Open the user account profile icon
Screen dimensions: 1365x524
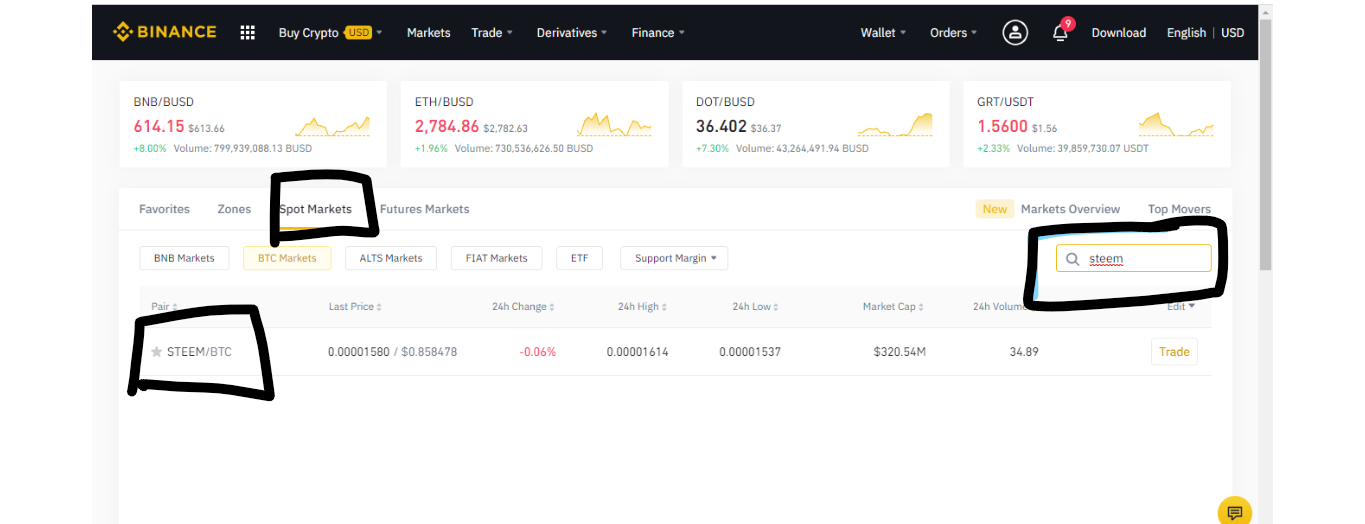point(1015,32)
